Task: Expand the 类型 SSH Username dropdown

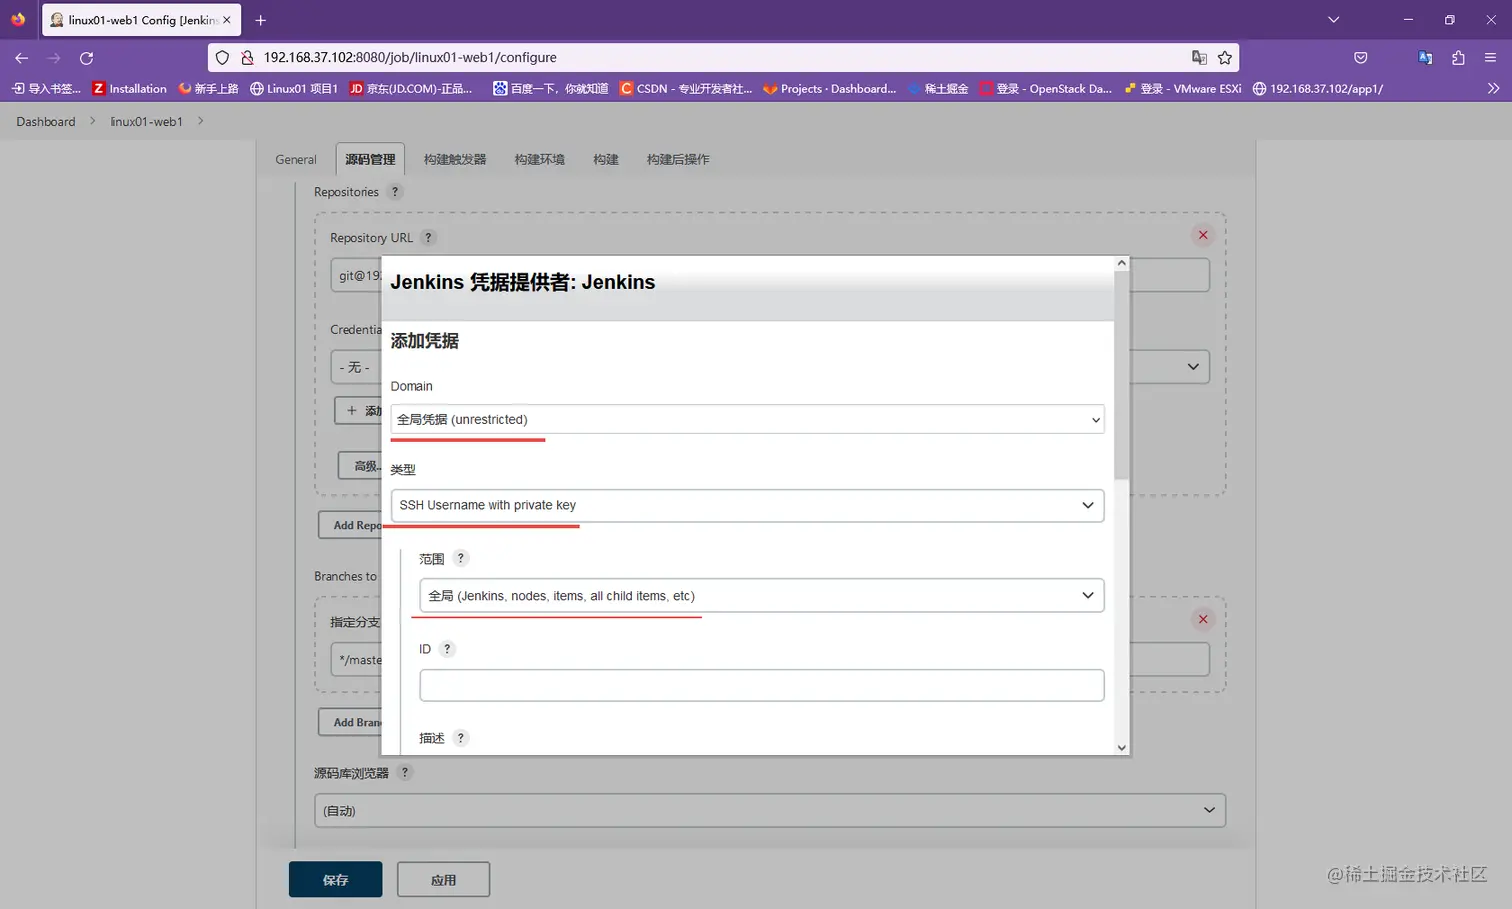Action: [x=747, y=505]
